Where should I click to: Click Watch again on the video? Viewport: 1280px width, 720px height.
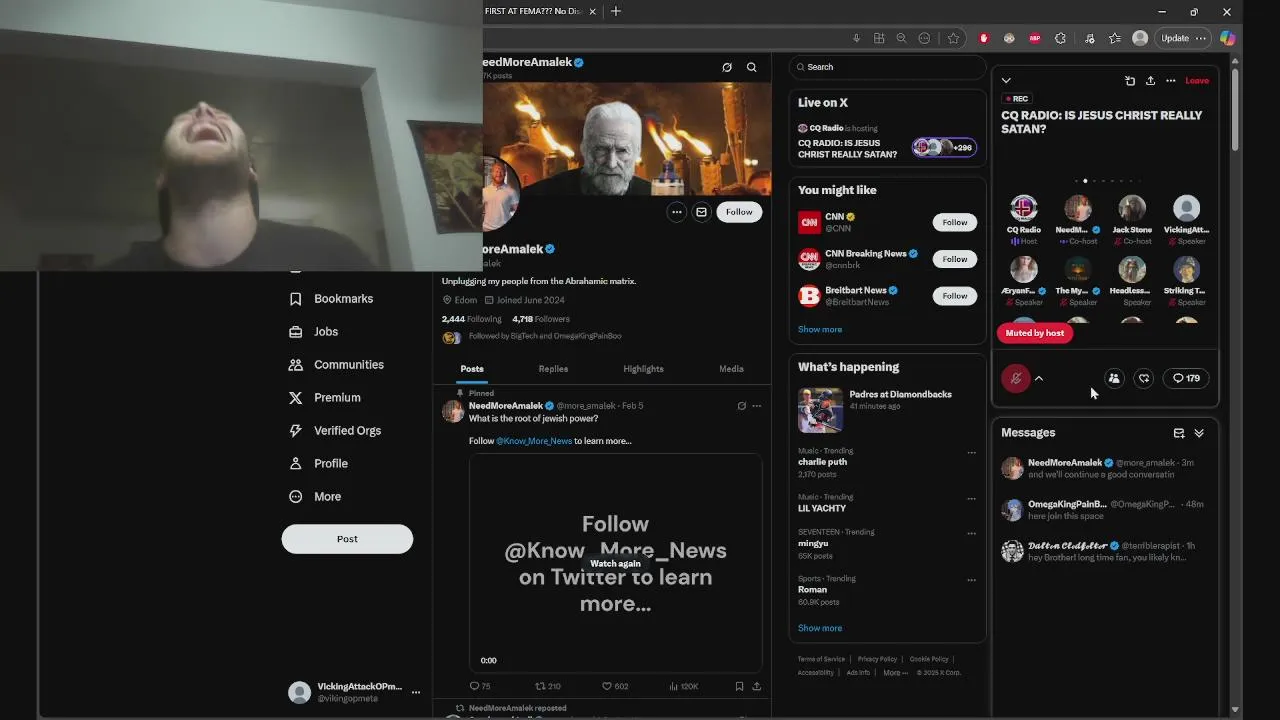[615, 564]
